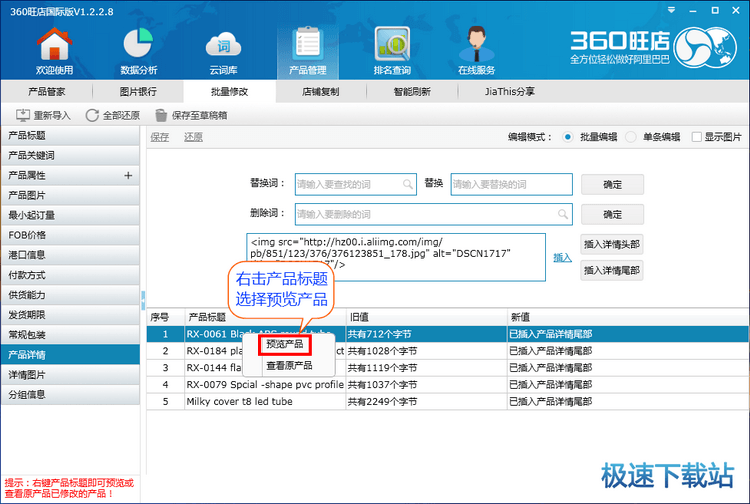Click cell 共有1119个字节
The height and width of the screenshot is (504, 750).
[427, 368]
